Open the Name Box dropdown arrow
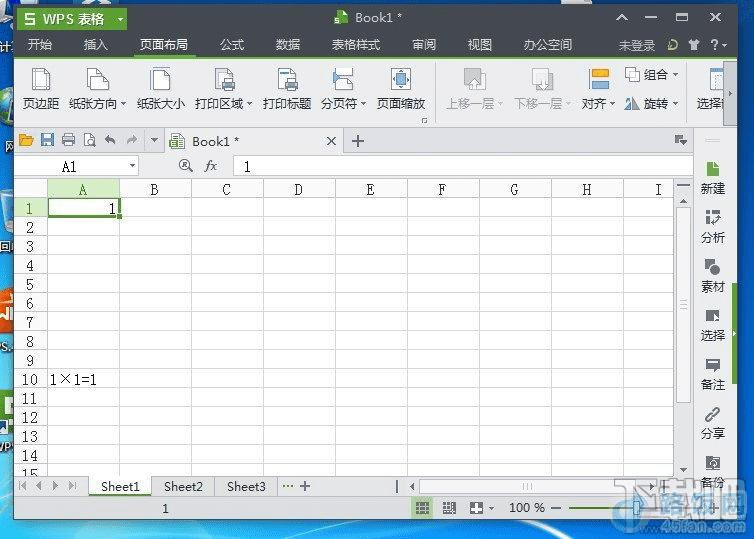 tap(132, 166)
